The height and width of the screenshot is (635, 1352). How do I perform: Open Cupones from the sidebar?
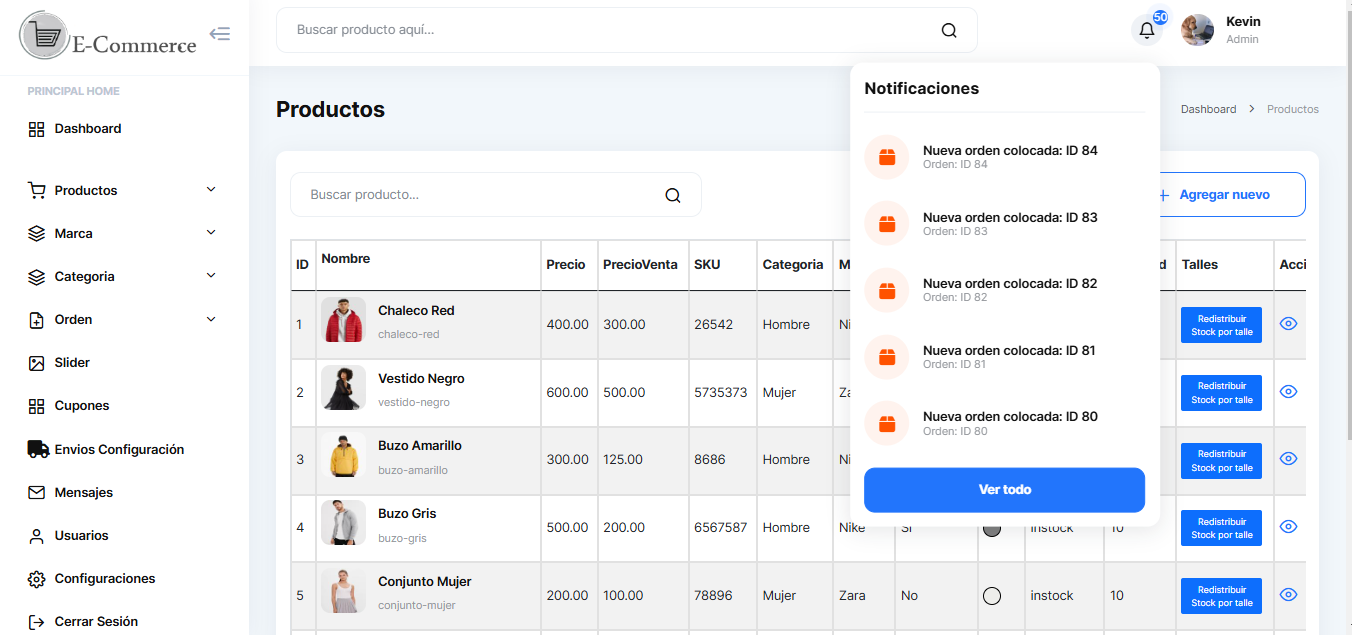pos(82,406)
